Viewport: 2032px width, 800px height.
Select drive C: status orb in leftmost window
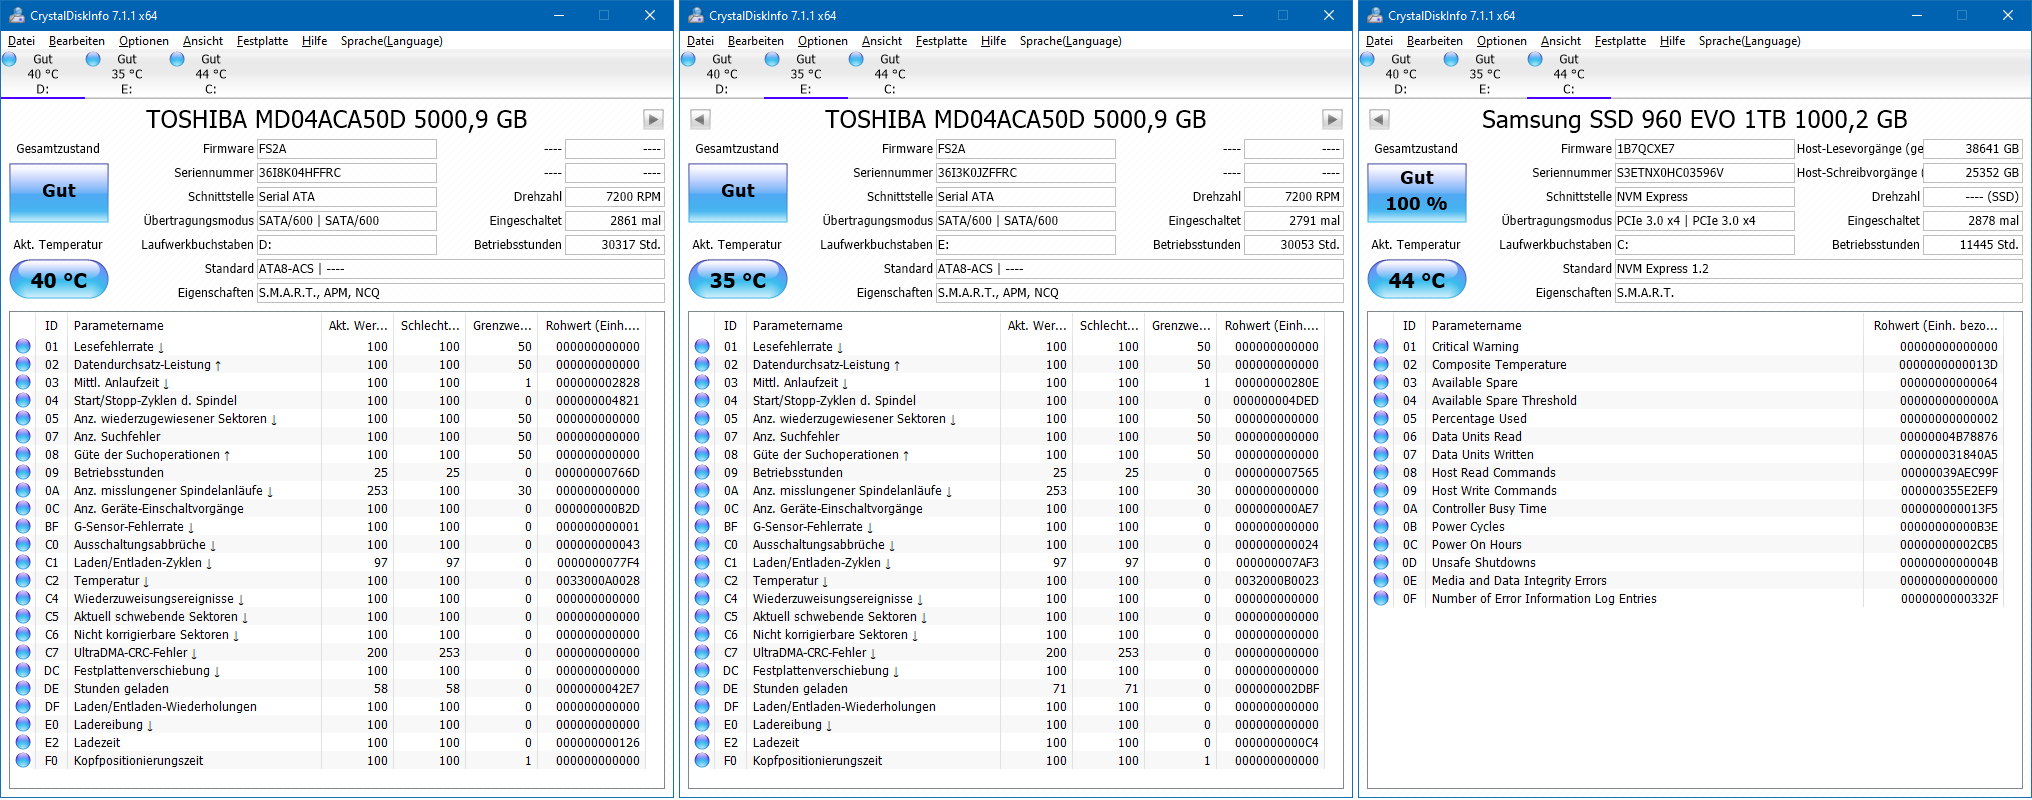coord(178,60)
